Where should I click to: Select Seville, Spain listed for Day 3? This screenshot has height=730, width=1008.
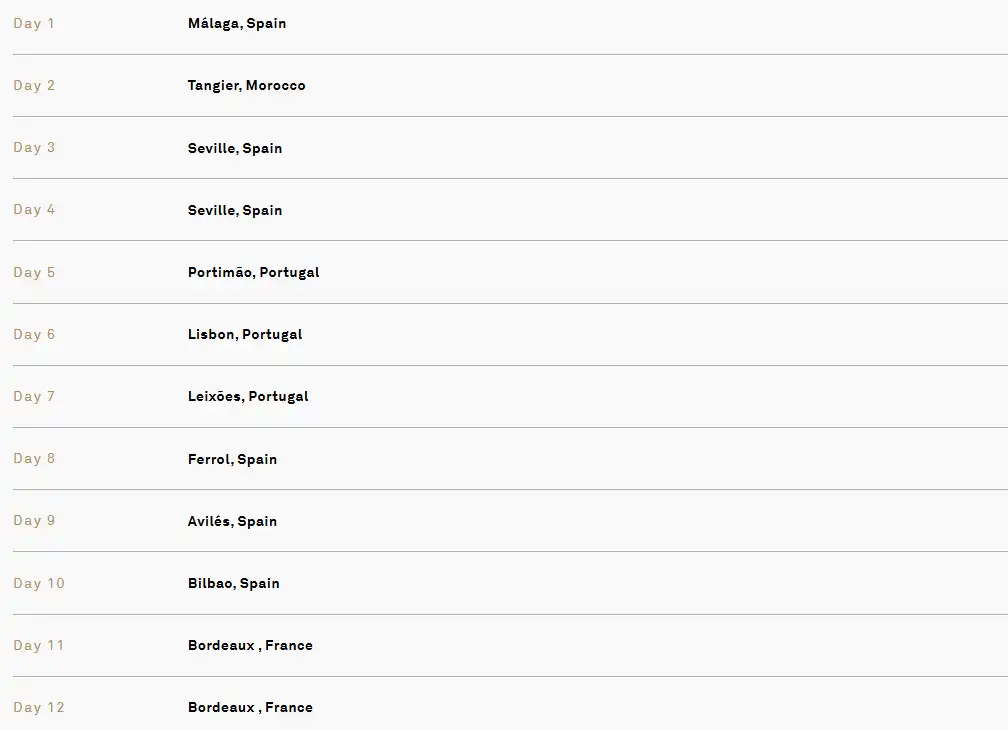[x=235, y=148]
